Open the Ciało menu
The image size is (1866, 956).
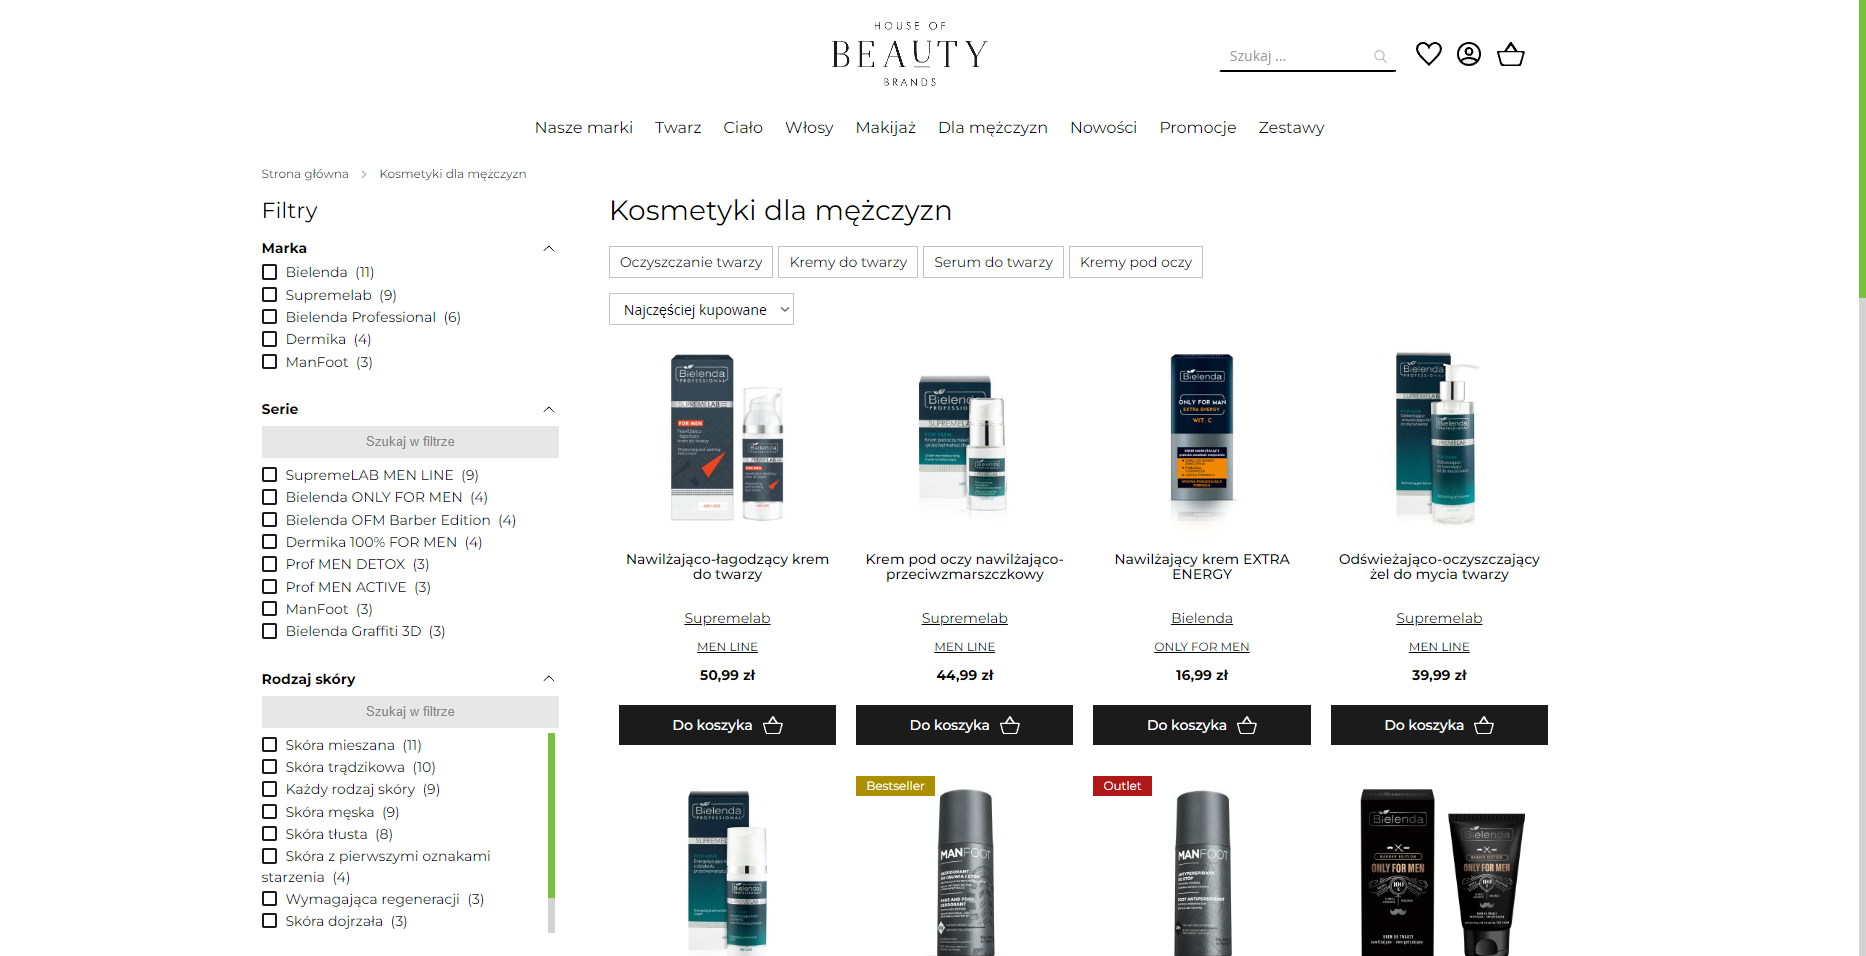743,127
